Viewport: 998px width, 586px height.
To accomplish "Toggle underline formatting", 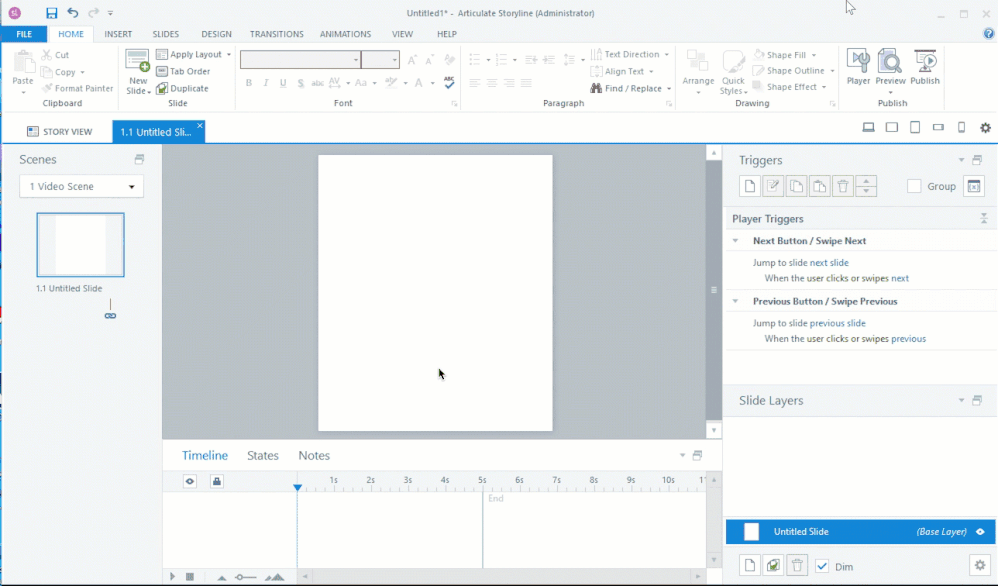I will point(283,83).
